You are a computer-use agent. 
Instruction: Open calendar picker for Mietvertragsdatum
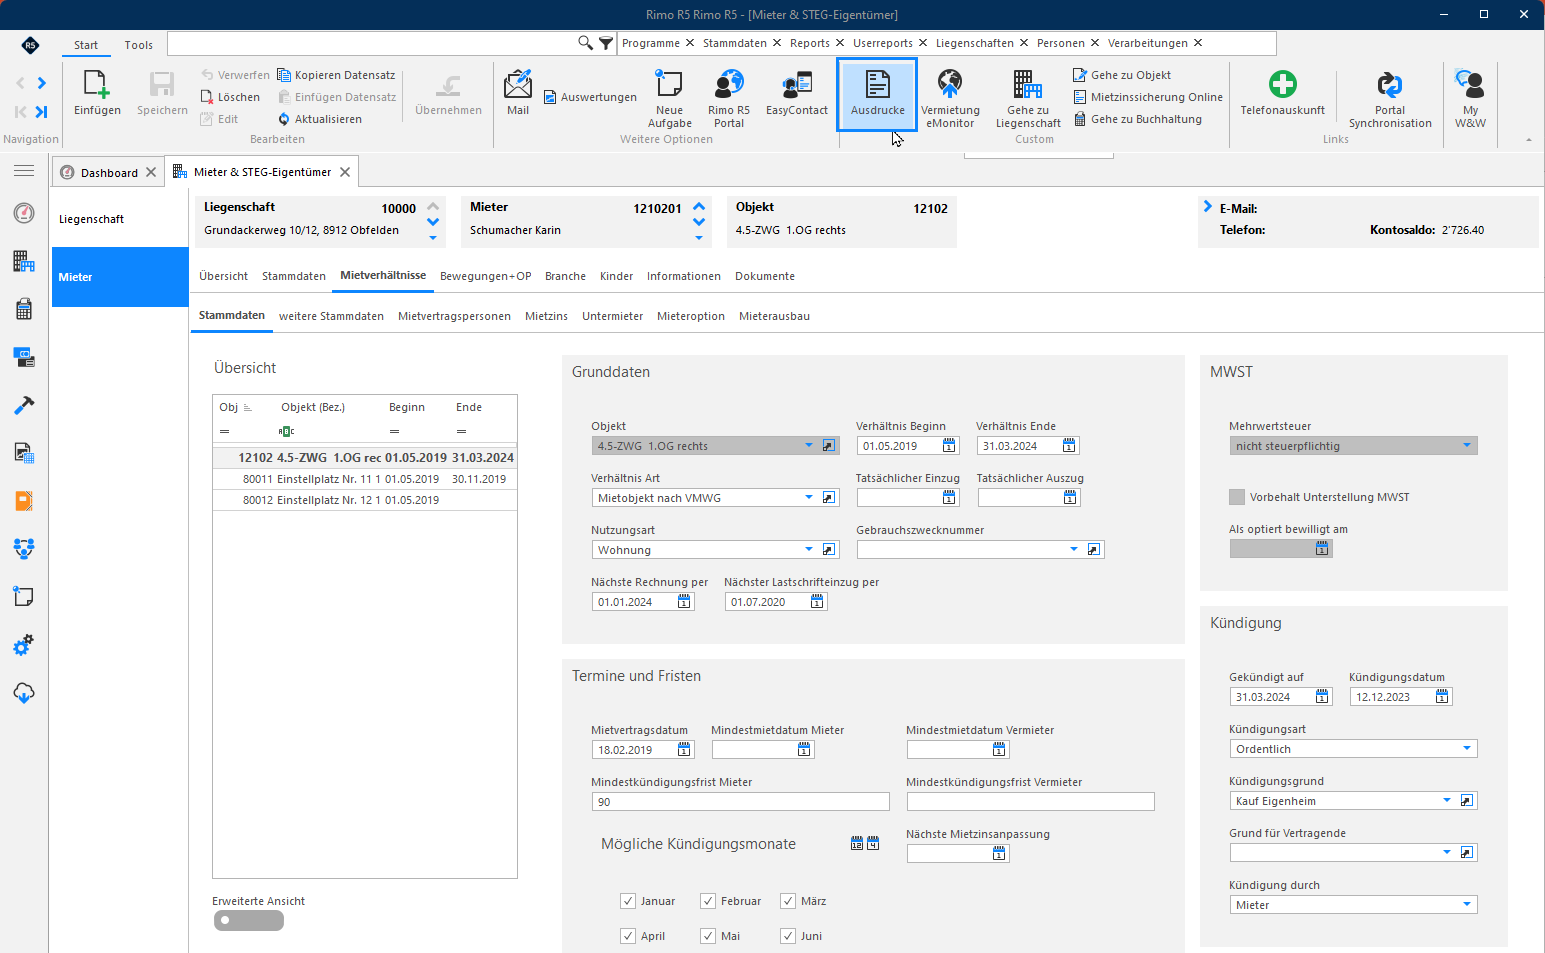click(x=684, y=750)
